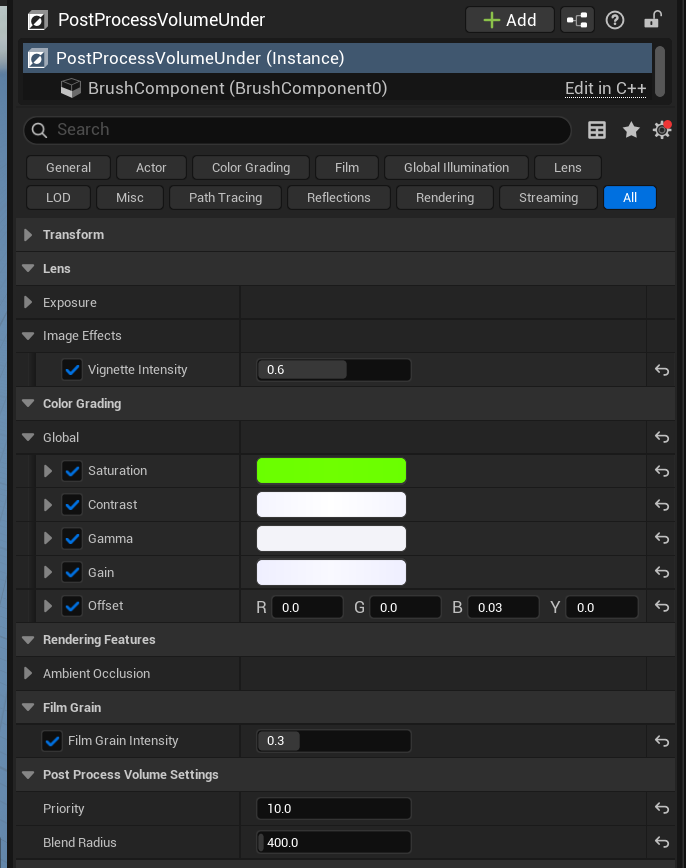Screen dimensions: 686x868
Task: Collapse the Color Grading section
Action: coord(28,404)
